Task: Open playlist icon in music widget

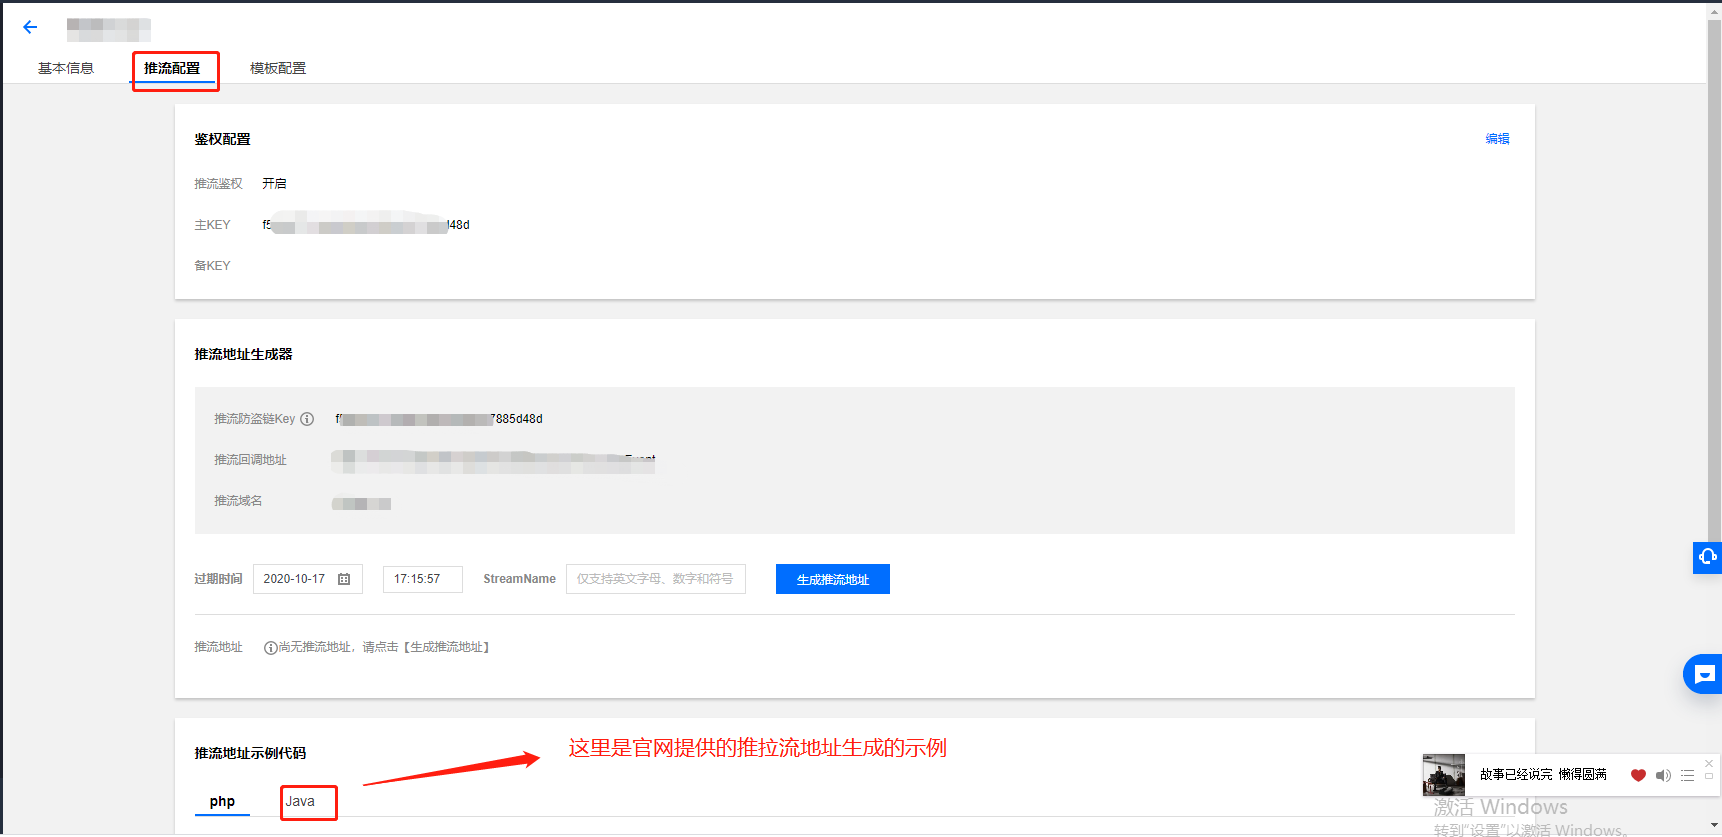Action: pos(1687,775)
